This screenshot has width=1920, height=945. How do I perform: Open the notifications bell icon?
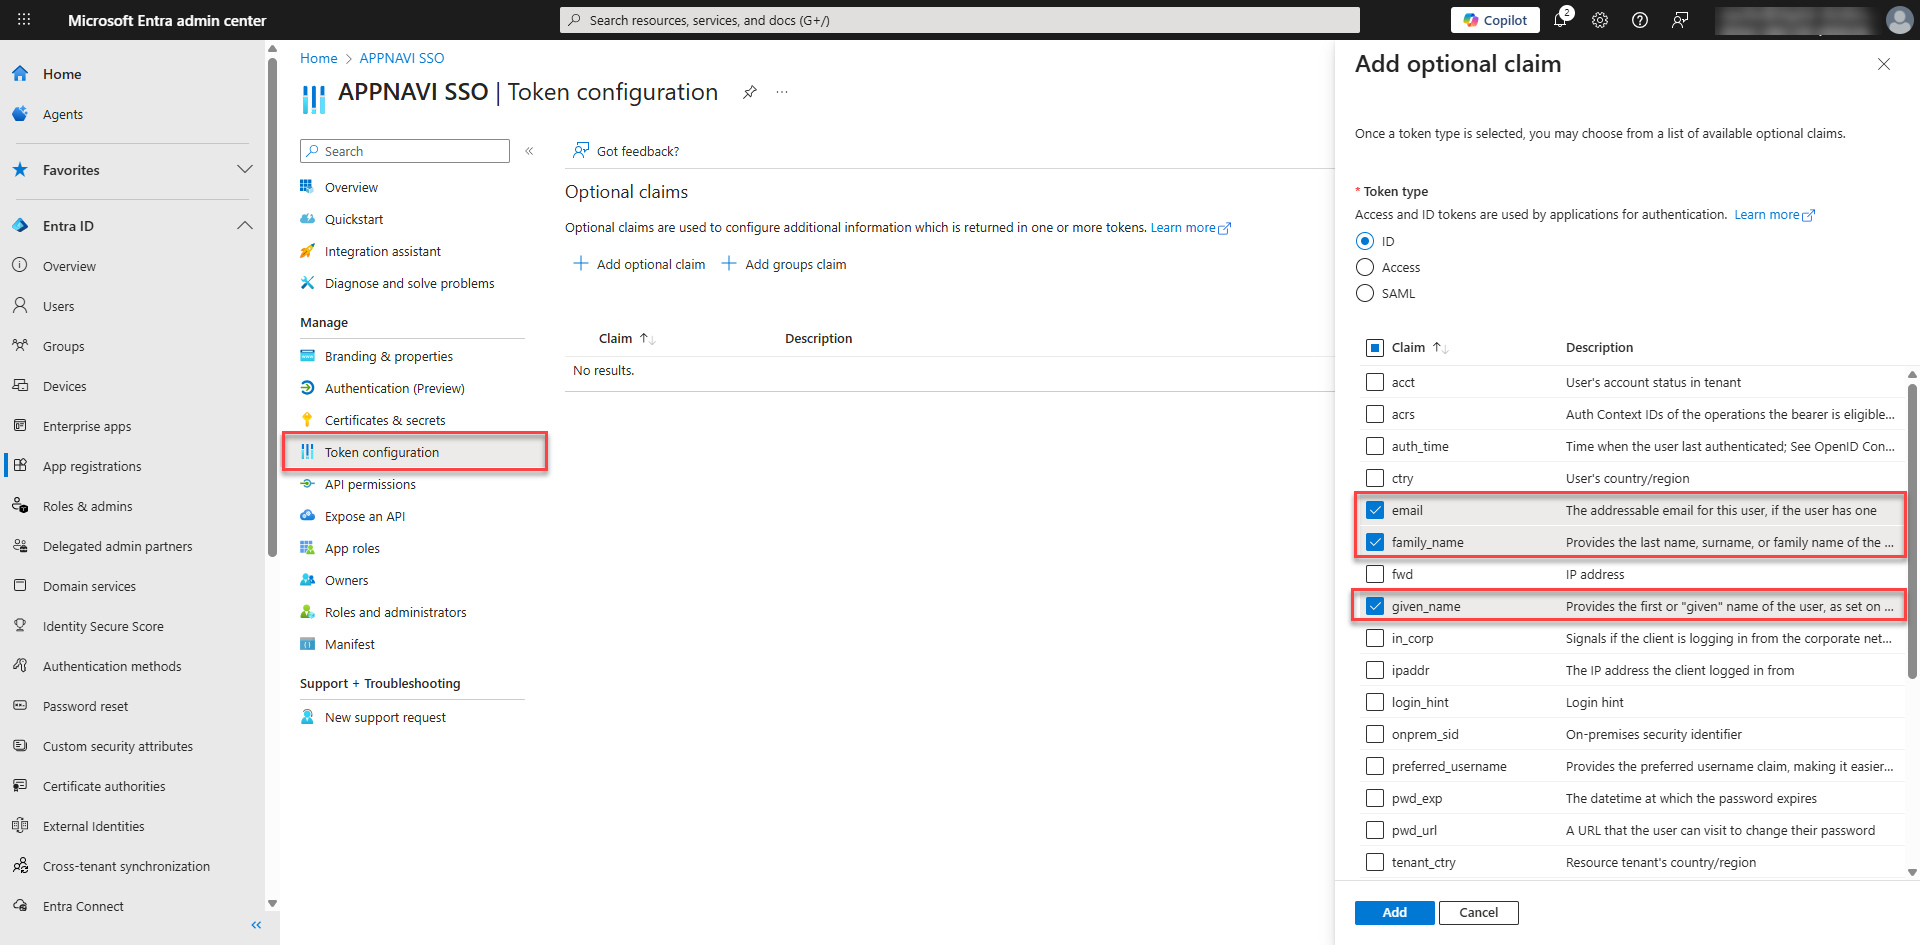(x=1560, y=20)
